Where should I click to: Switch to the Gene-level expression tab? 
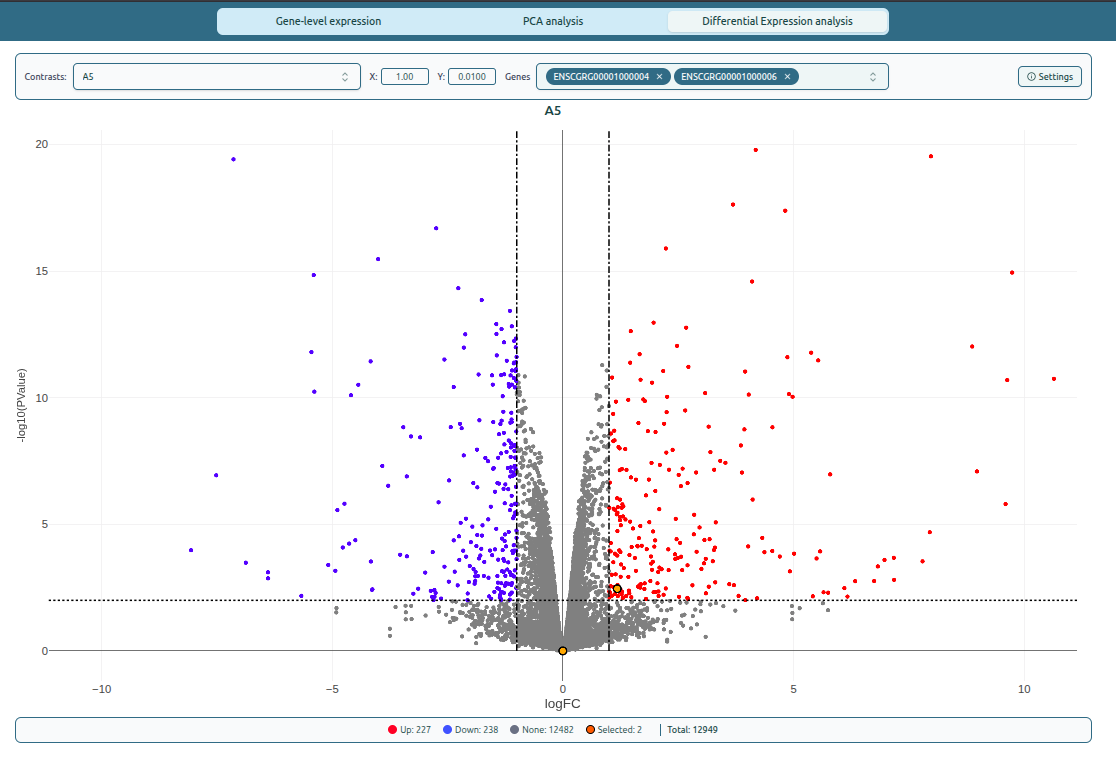coord(328,21)
